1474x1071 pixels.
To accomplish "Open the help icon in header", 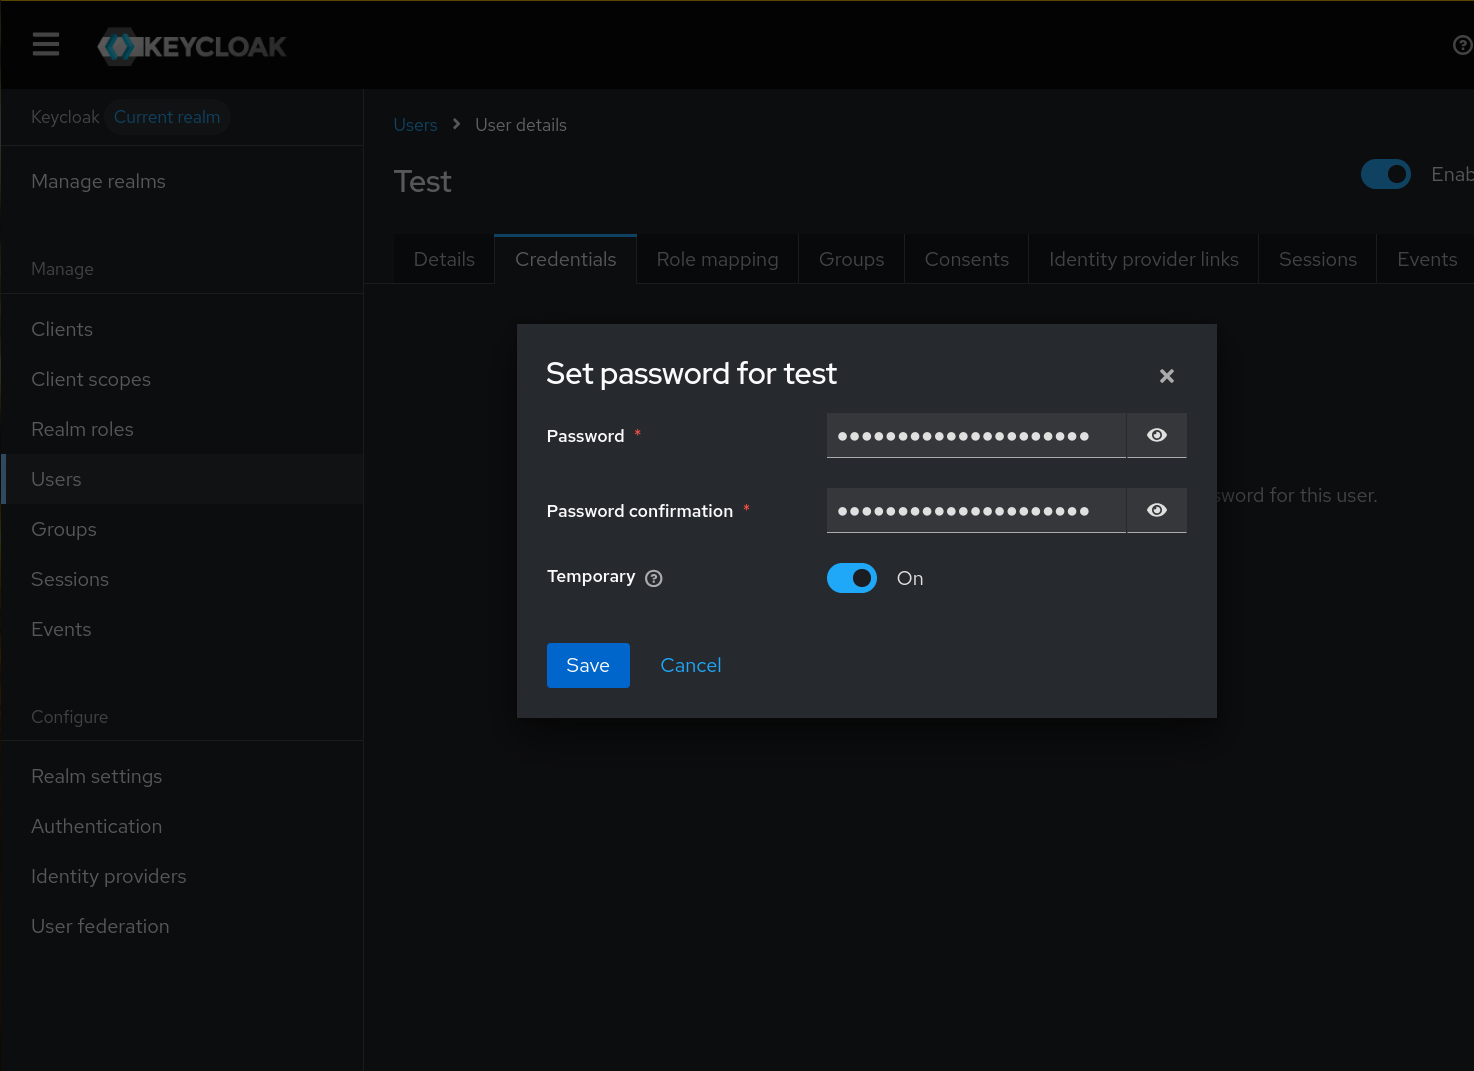I will pyautogui.click(x=1462, y=45).
